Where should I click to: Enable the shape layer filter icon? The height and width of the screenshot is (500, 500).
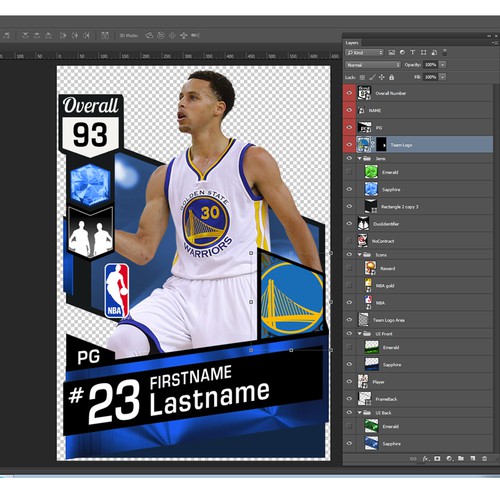click(423, 52)
